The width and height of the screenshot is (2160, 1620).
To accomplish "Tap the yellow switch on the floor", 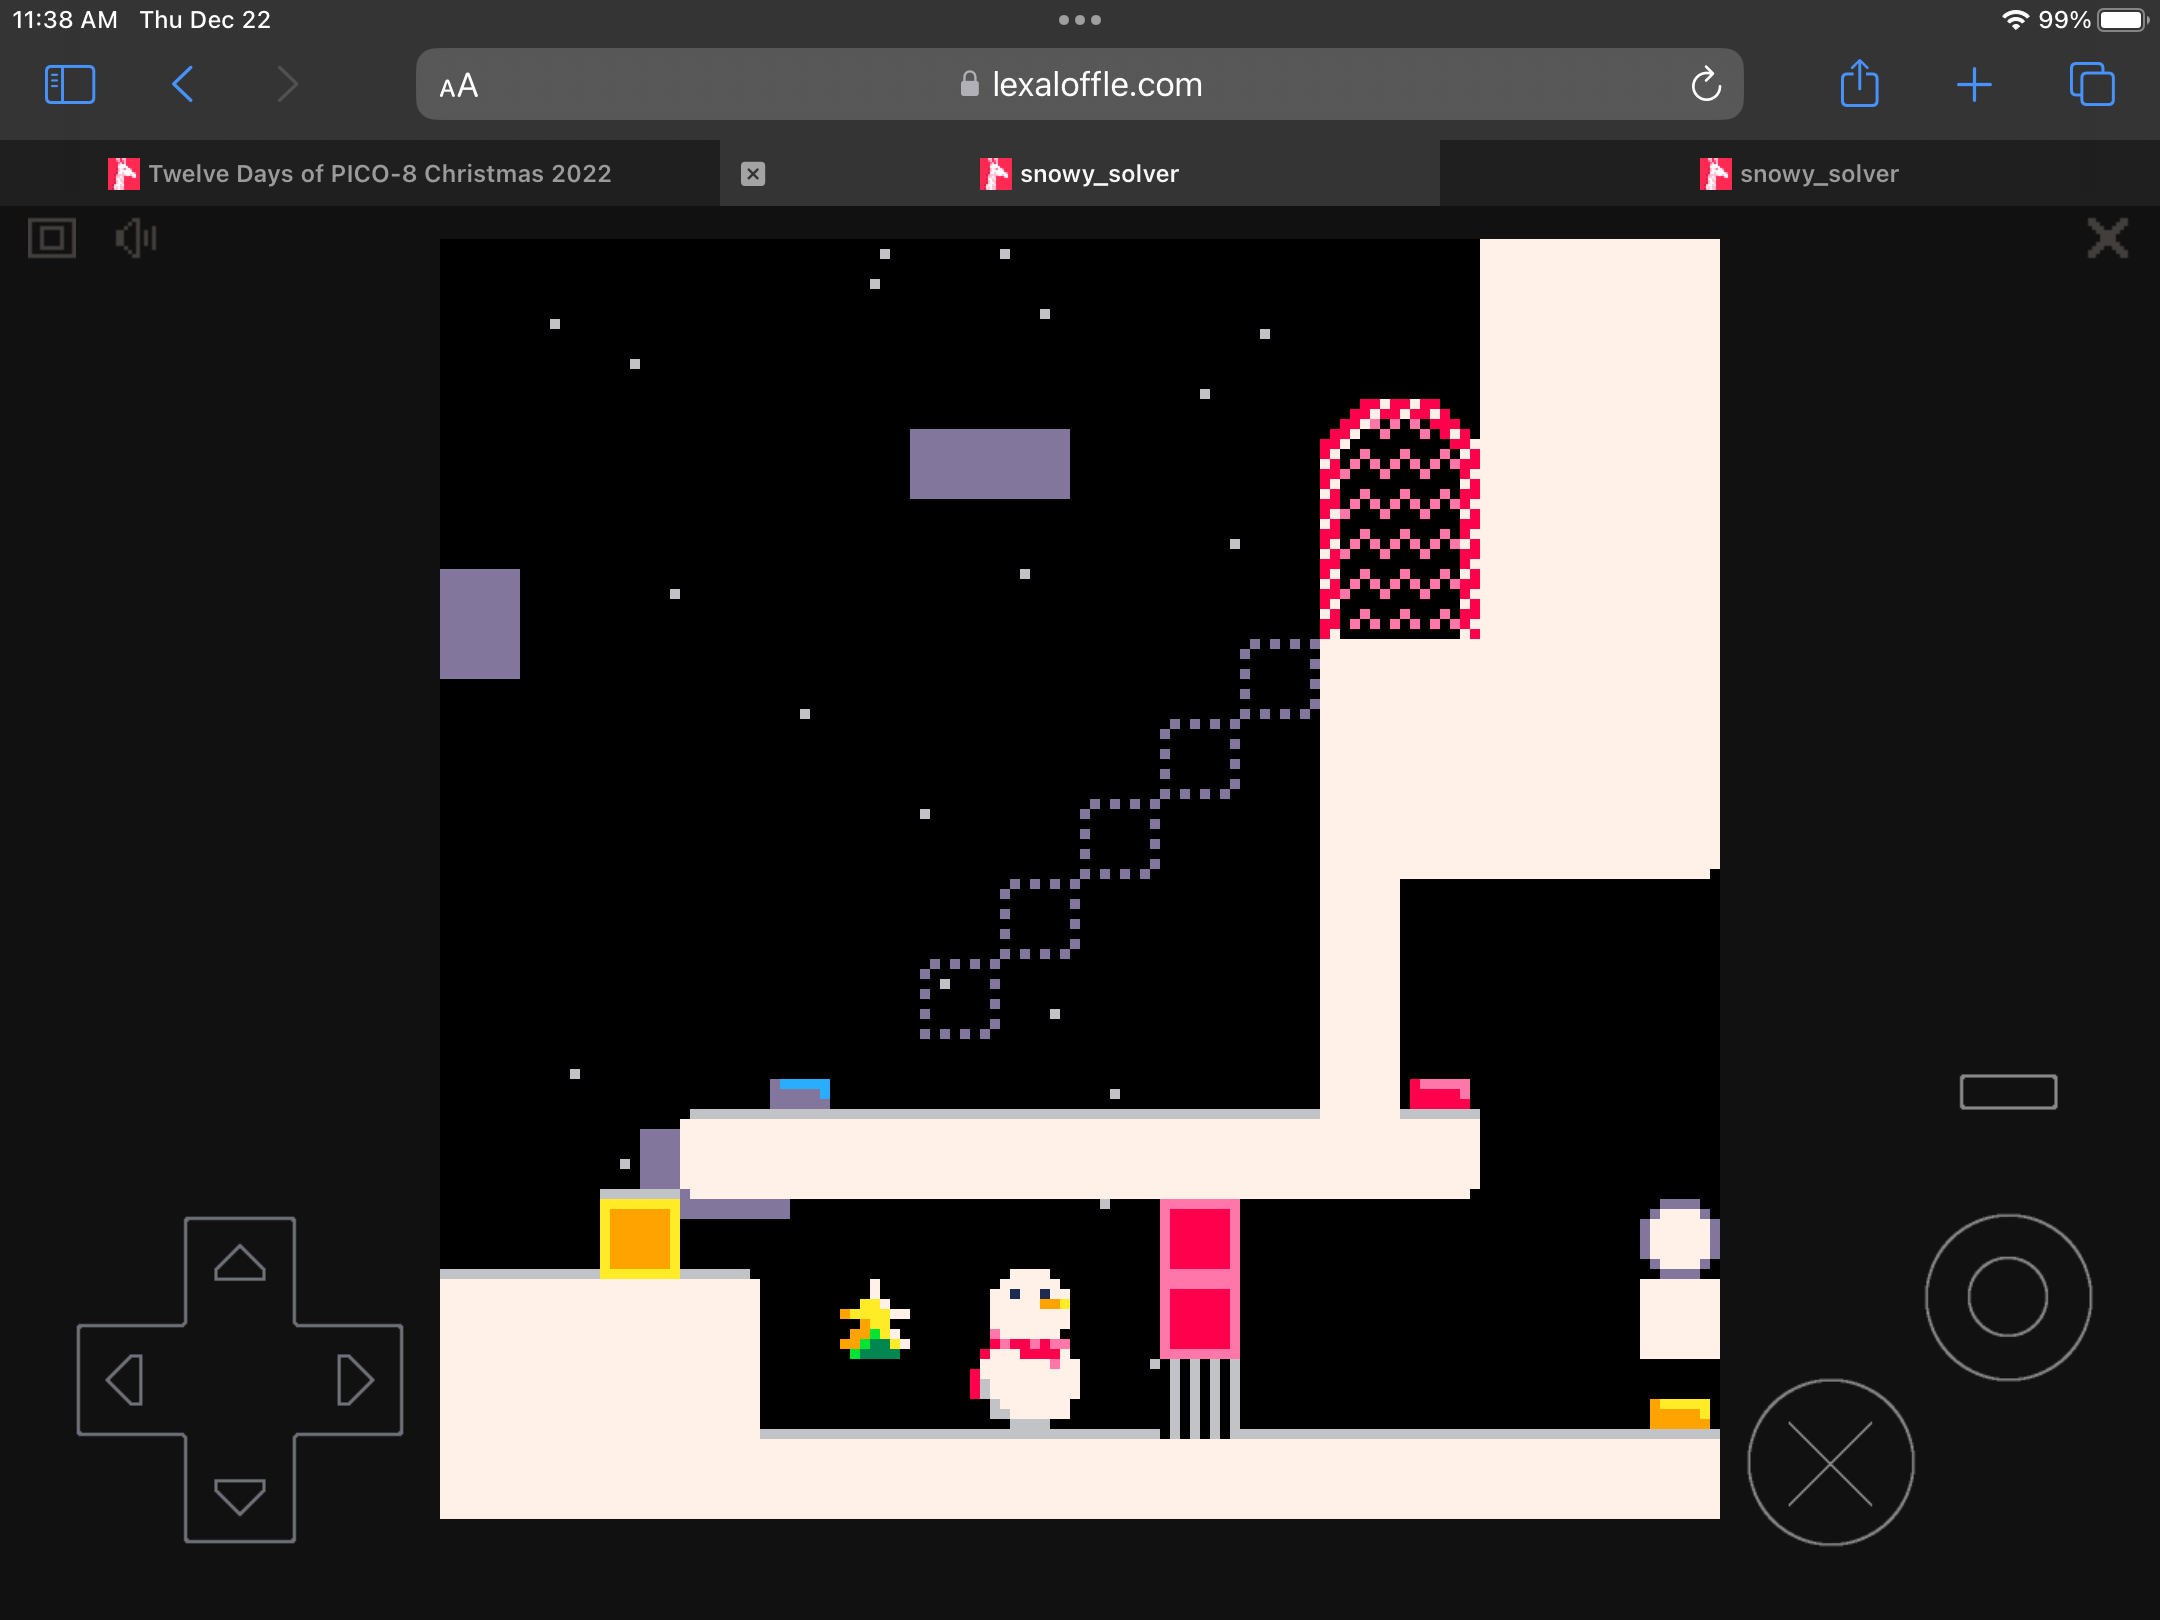I will pos(1680,1413).
